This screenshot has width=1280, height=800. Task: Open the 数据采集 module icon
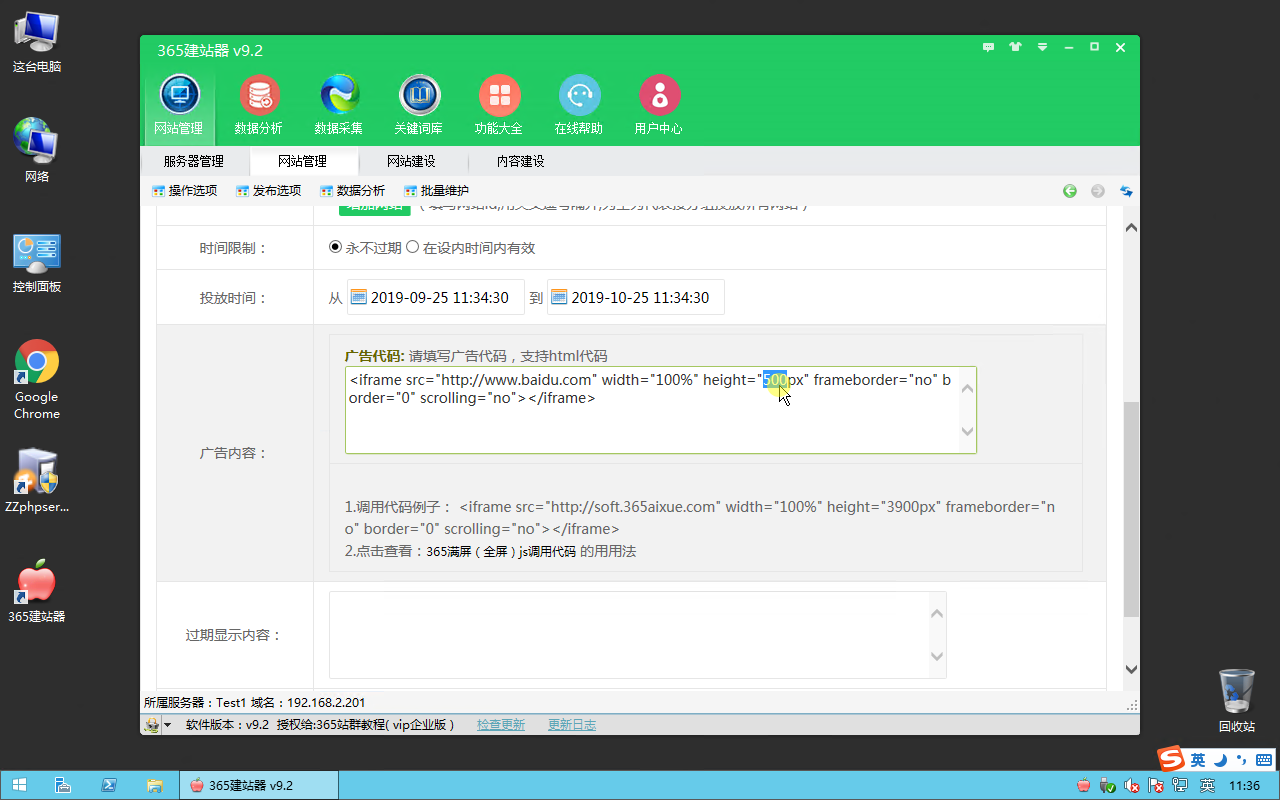click(x=339, y=104)
